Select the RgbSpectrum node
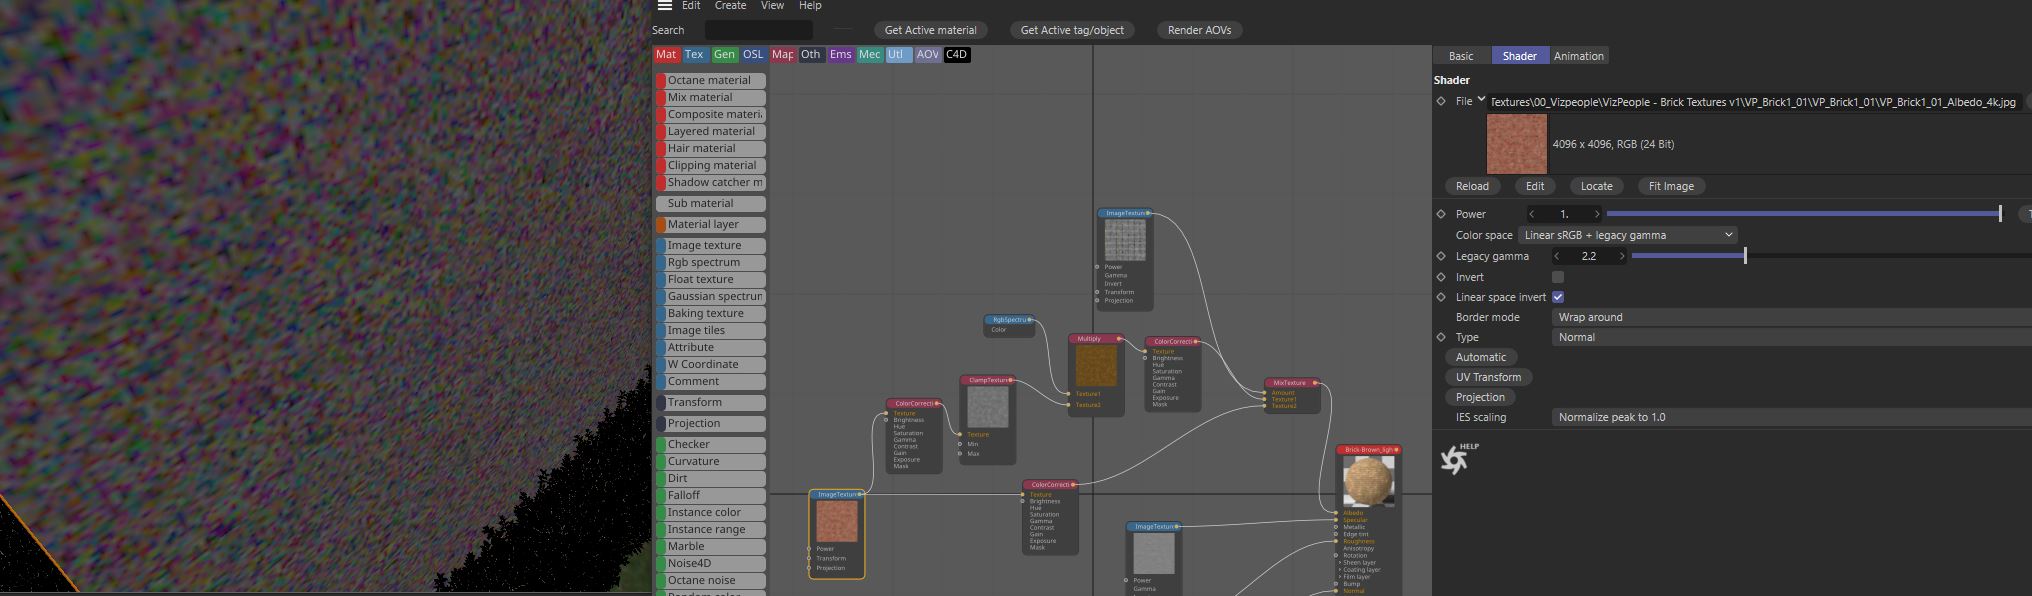 [1009, 325]
